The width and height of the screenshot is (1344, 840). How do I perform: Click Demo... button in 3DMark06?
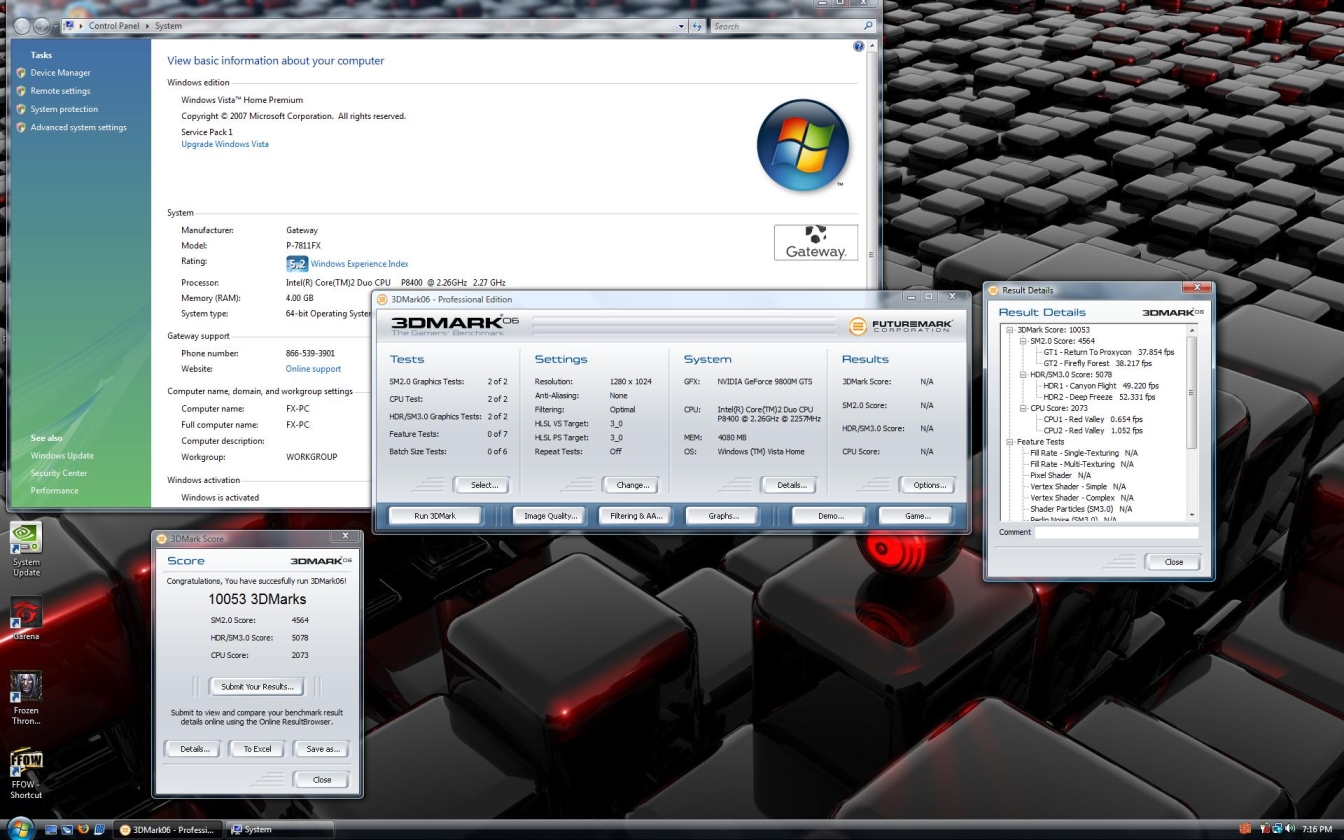pyautogui.click(x=829, y=516)
